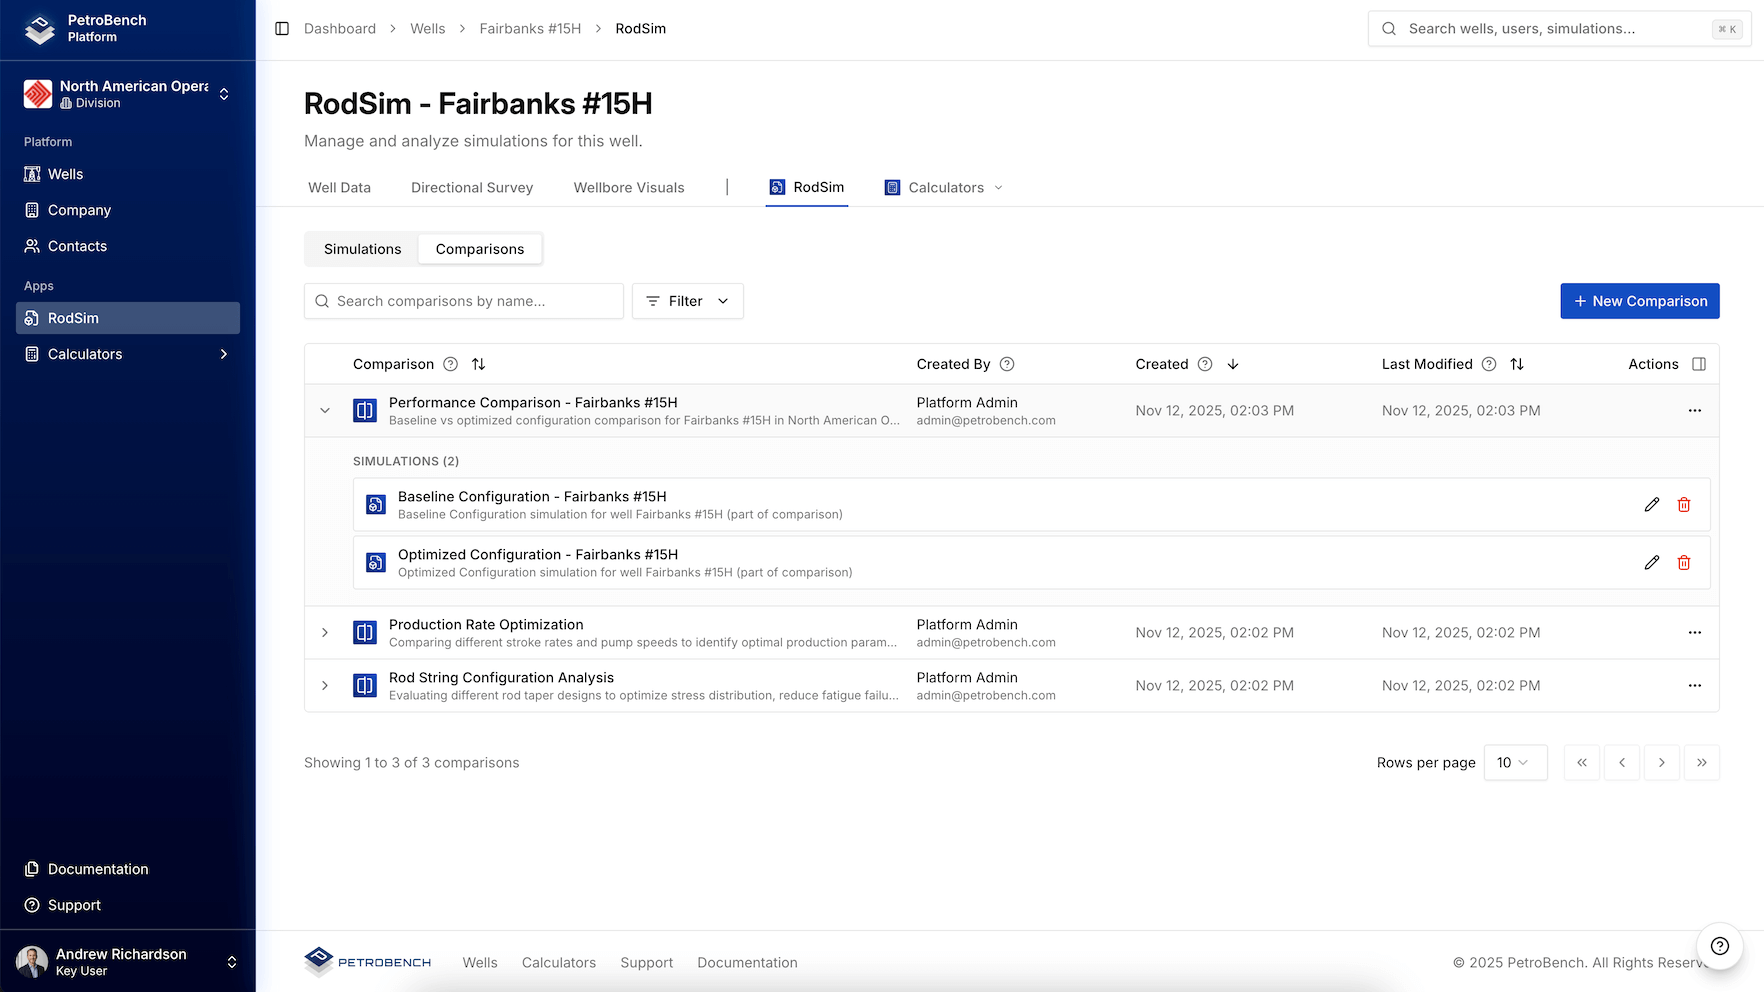Click the search comparisons by name field
Viewport: 1764px width, 992px height.
(x=463, y=301)
